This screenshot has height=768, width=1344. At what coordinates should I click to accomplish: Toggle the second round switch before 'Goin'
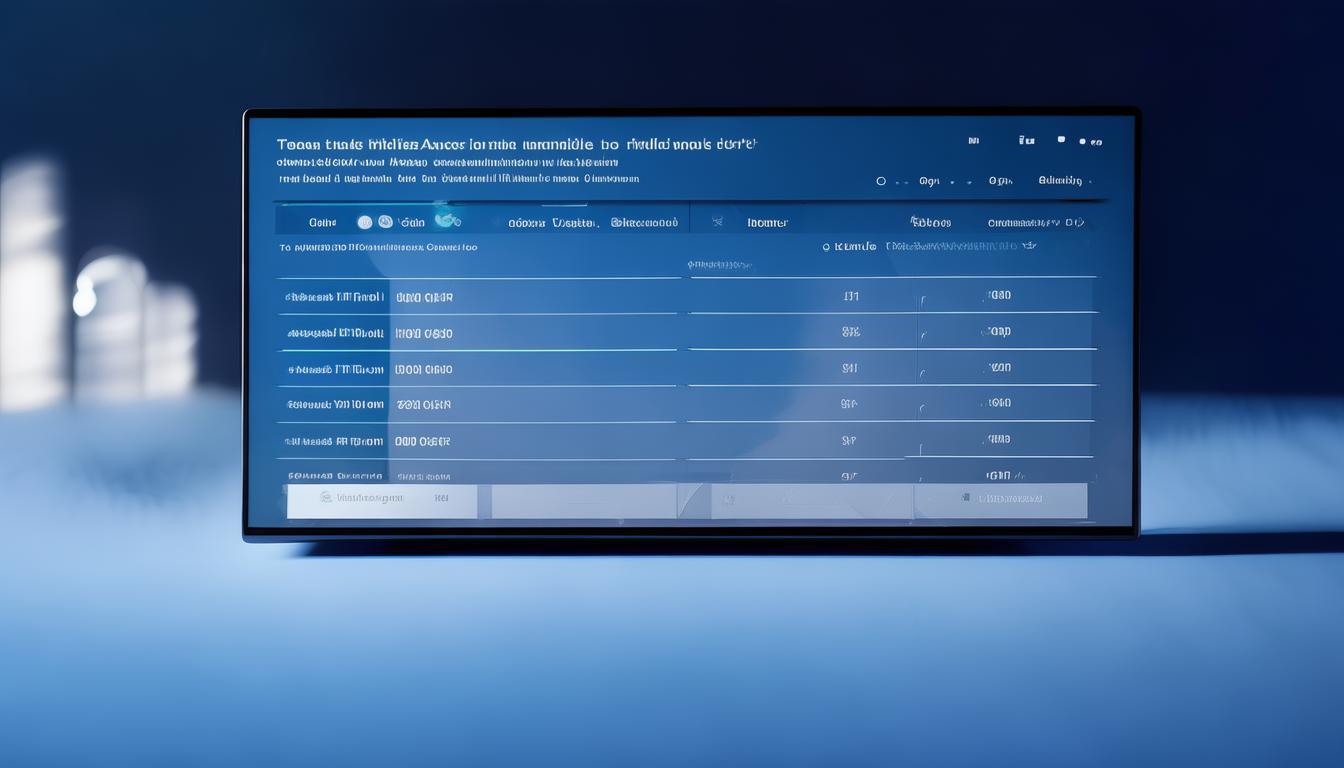tap(385, 222)
